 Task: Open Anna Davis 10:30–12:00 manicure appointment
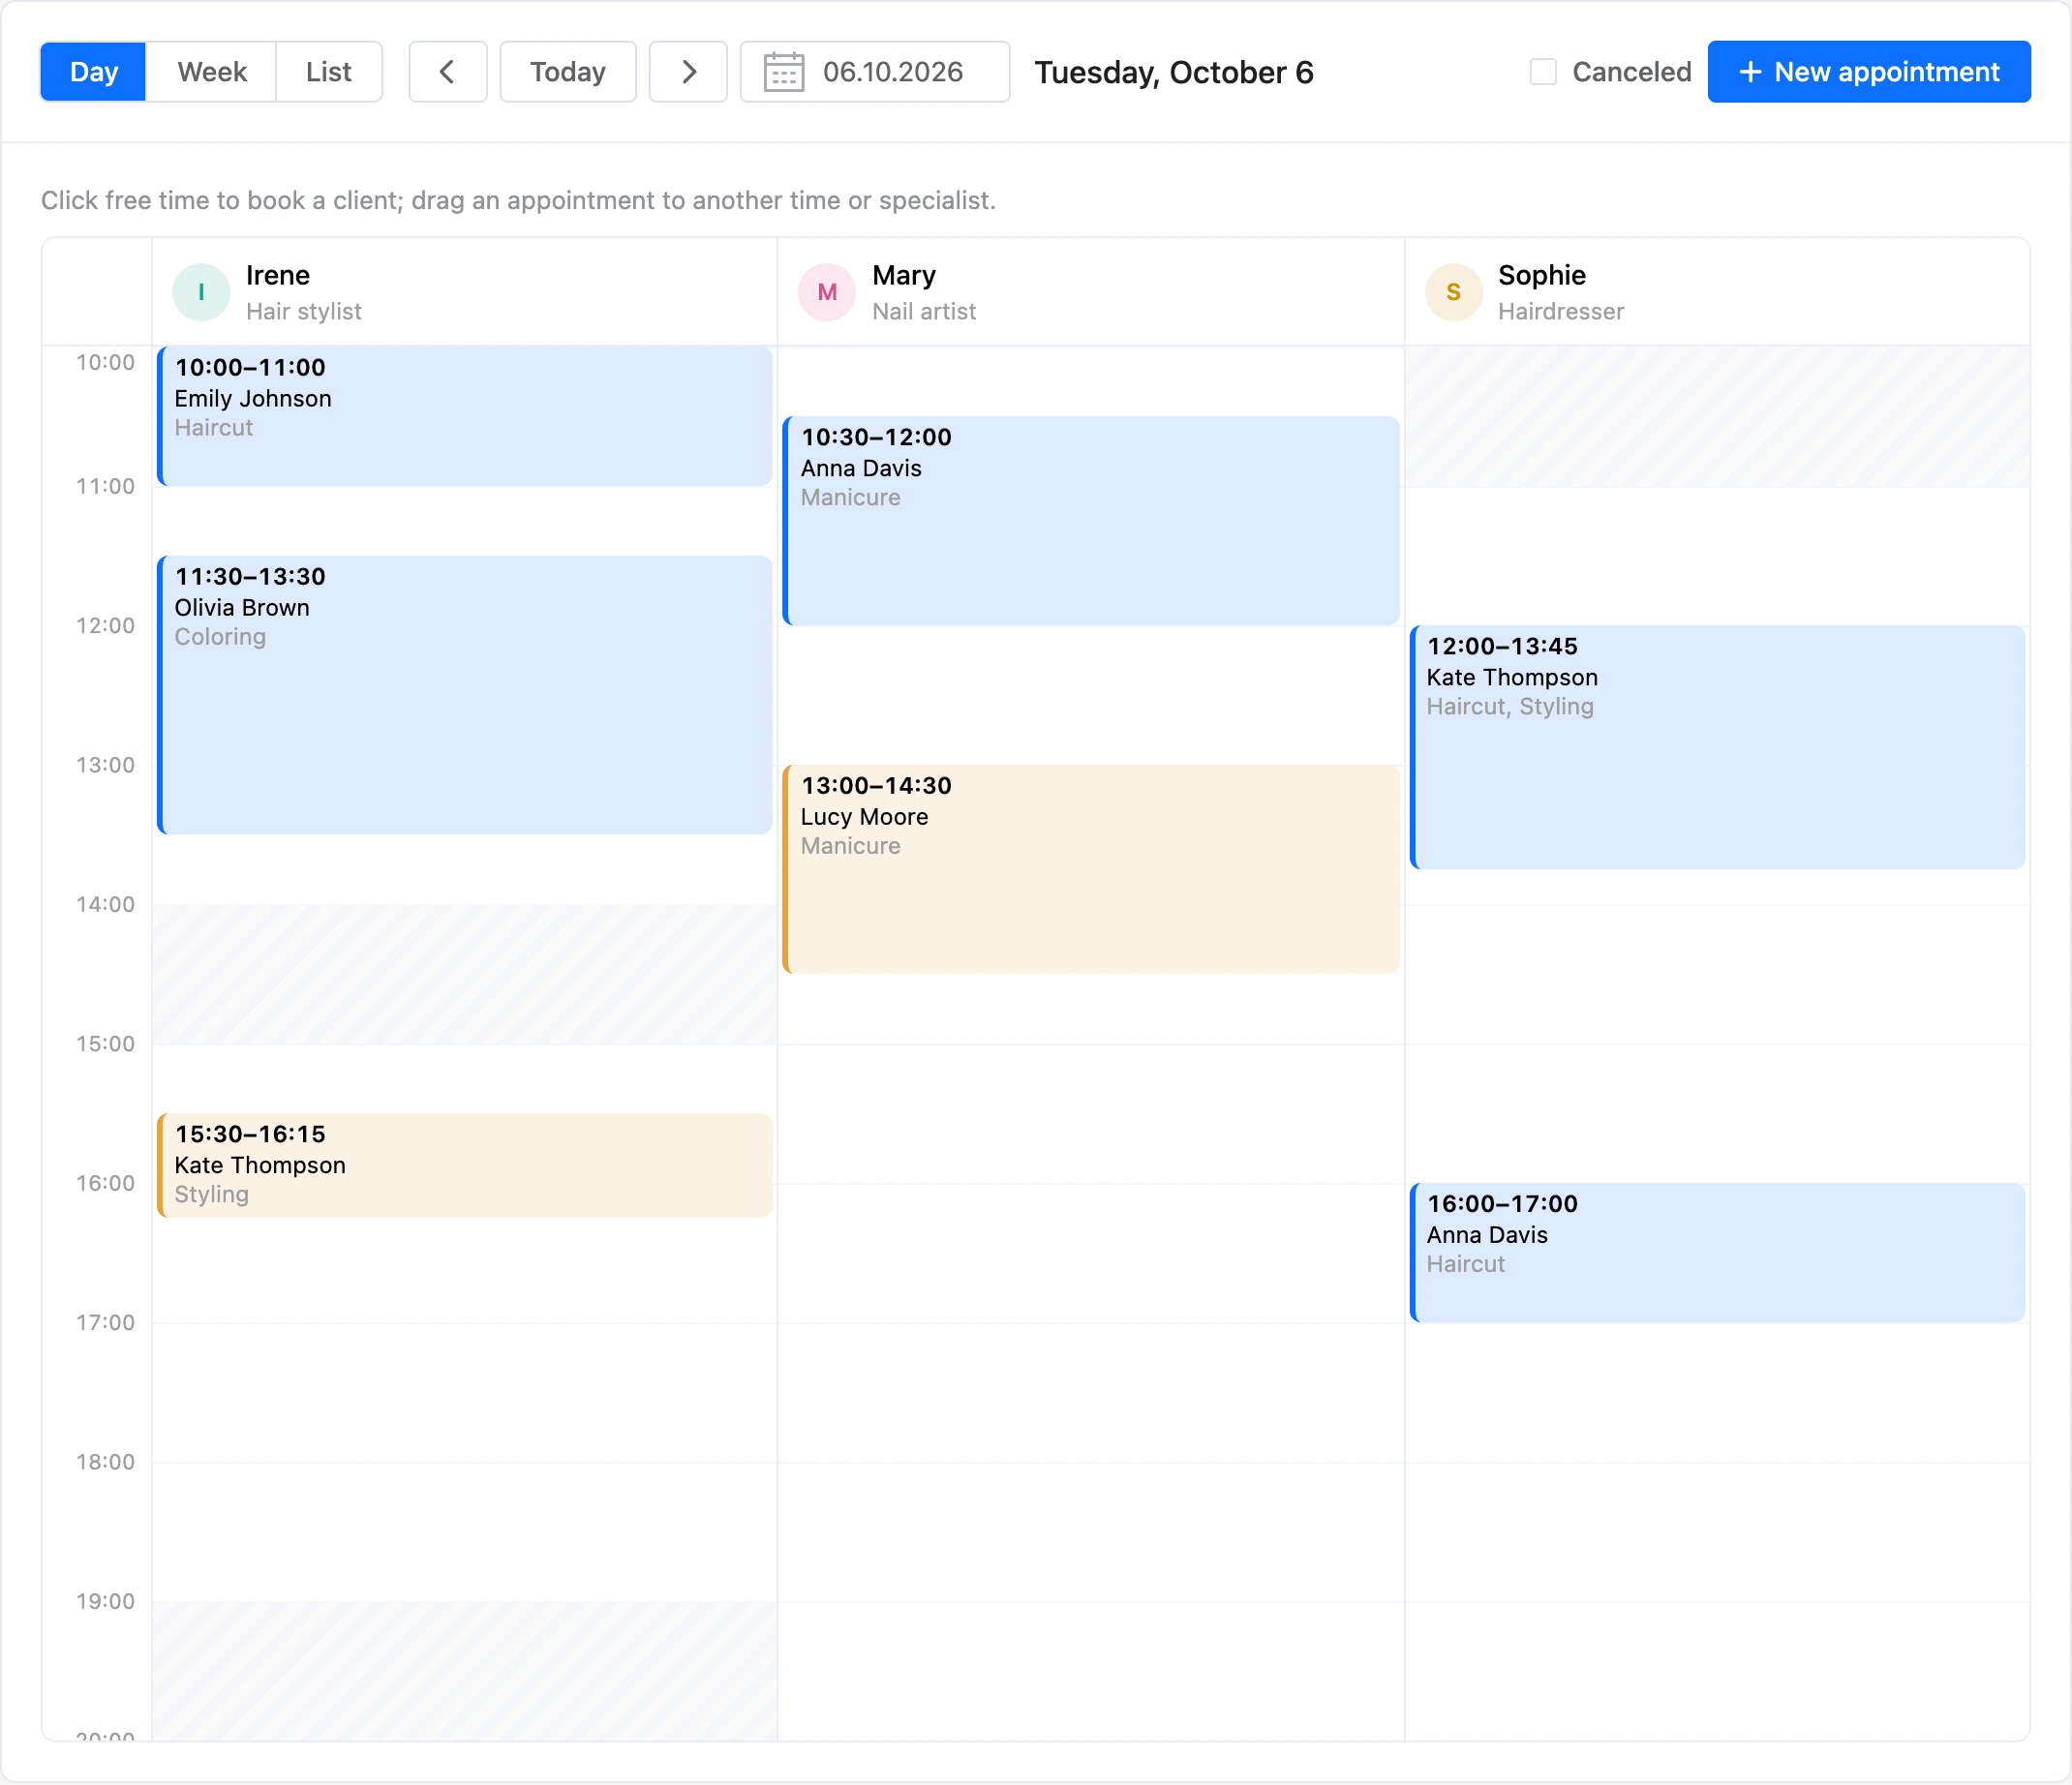tap(1091, 521)
